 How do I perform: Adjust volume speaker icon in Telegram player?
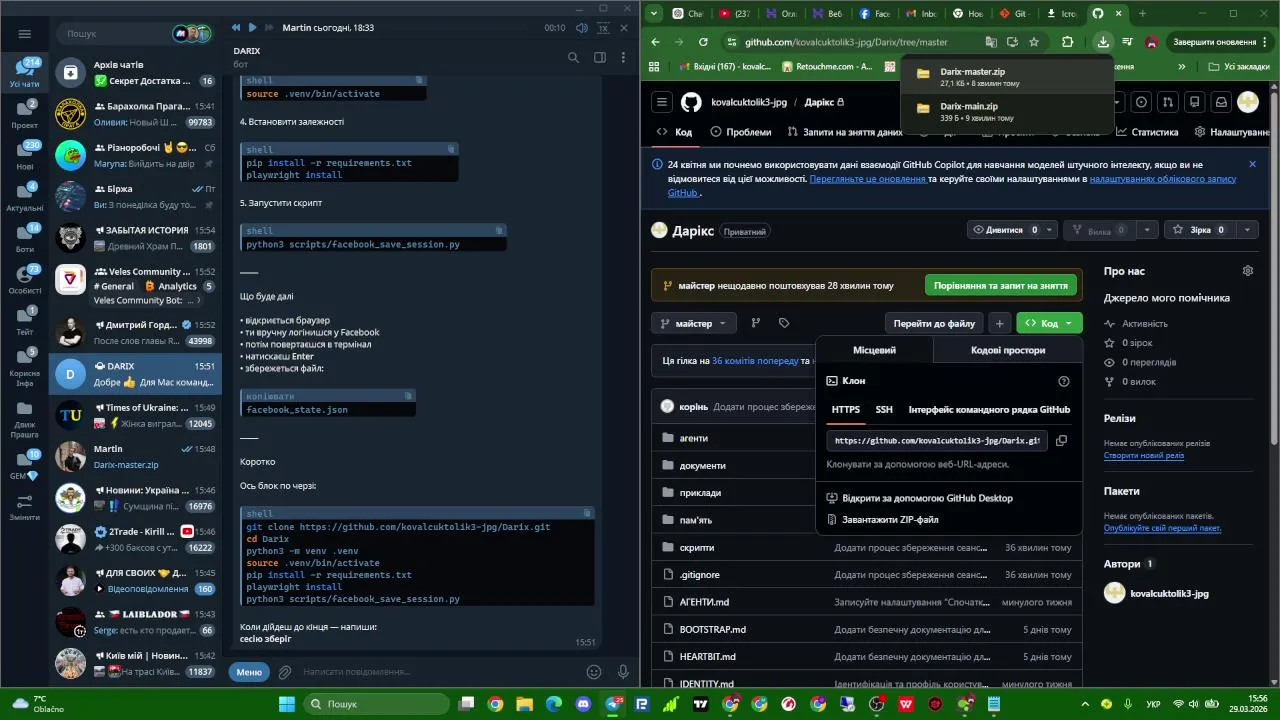[580, 28]
